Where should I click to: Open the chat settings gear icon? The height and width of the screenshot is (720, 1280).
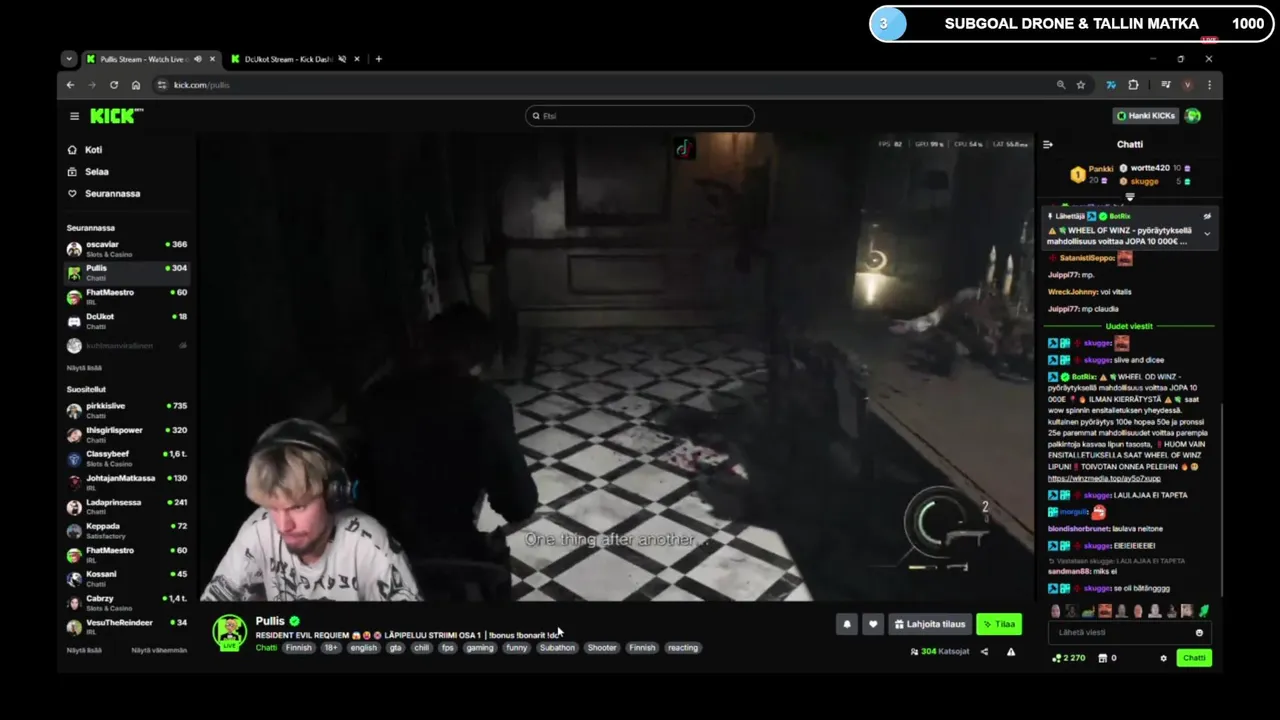[1163, 658]
